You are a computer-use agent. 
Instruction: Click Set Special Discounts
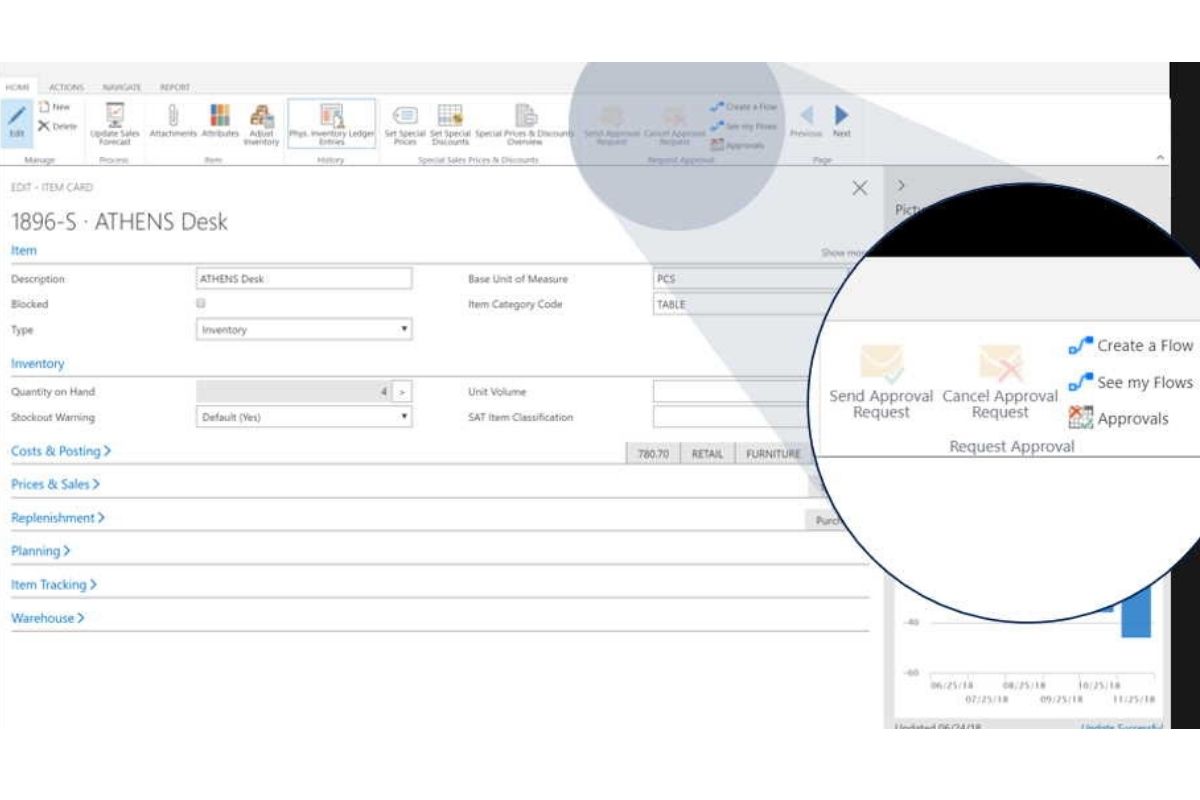tap(450, 124)
